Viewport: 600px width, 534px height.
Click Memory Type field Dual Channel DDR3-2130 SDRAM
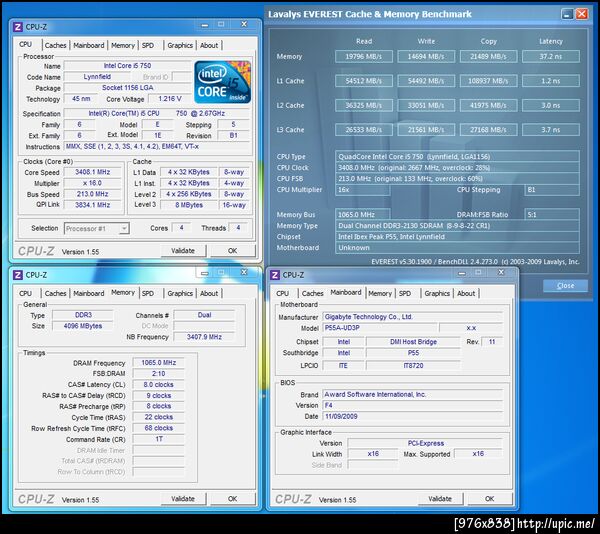tap(457, 226)
